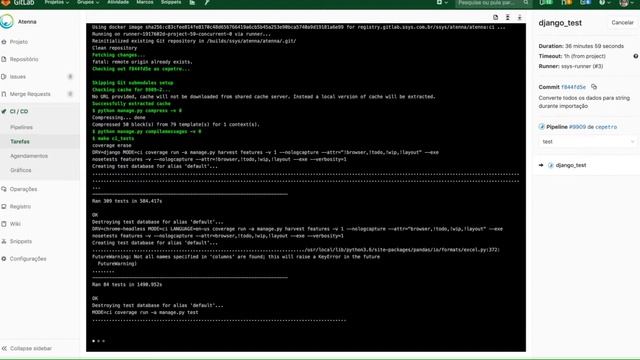The width and height of the screenshot is (640, 360).
Task: Jump to bottom of job log
Action: tap(520, 17)
